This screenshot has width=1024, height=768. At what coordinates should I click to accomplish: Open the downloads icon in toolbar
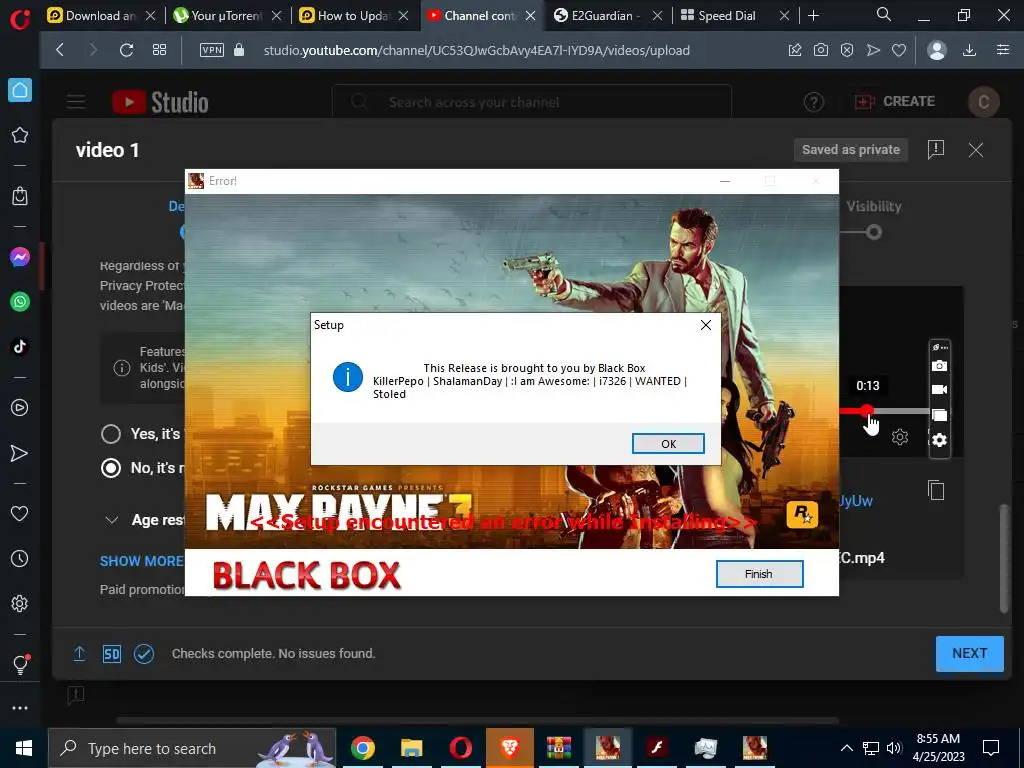pos(970,50)
